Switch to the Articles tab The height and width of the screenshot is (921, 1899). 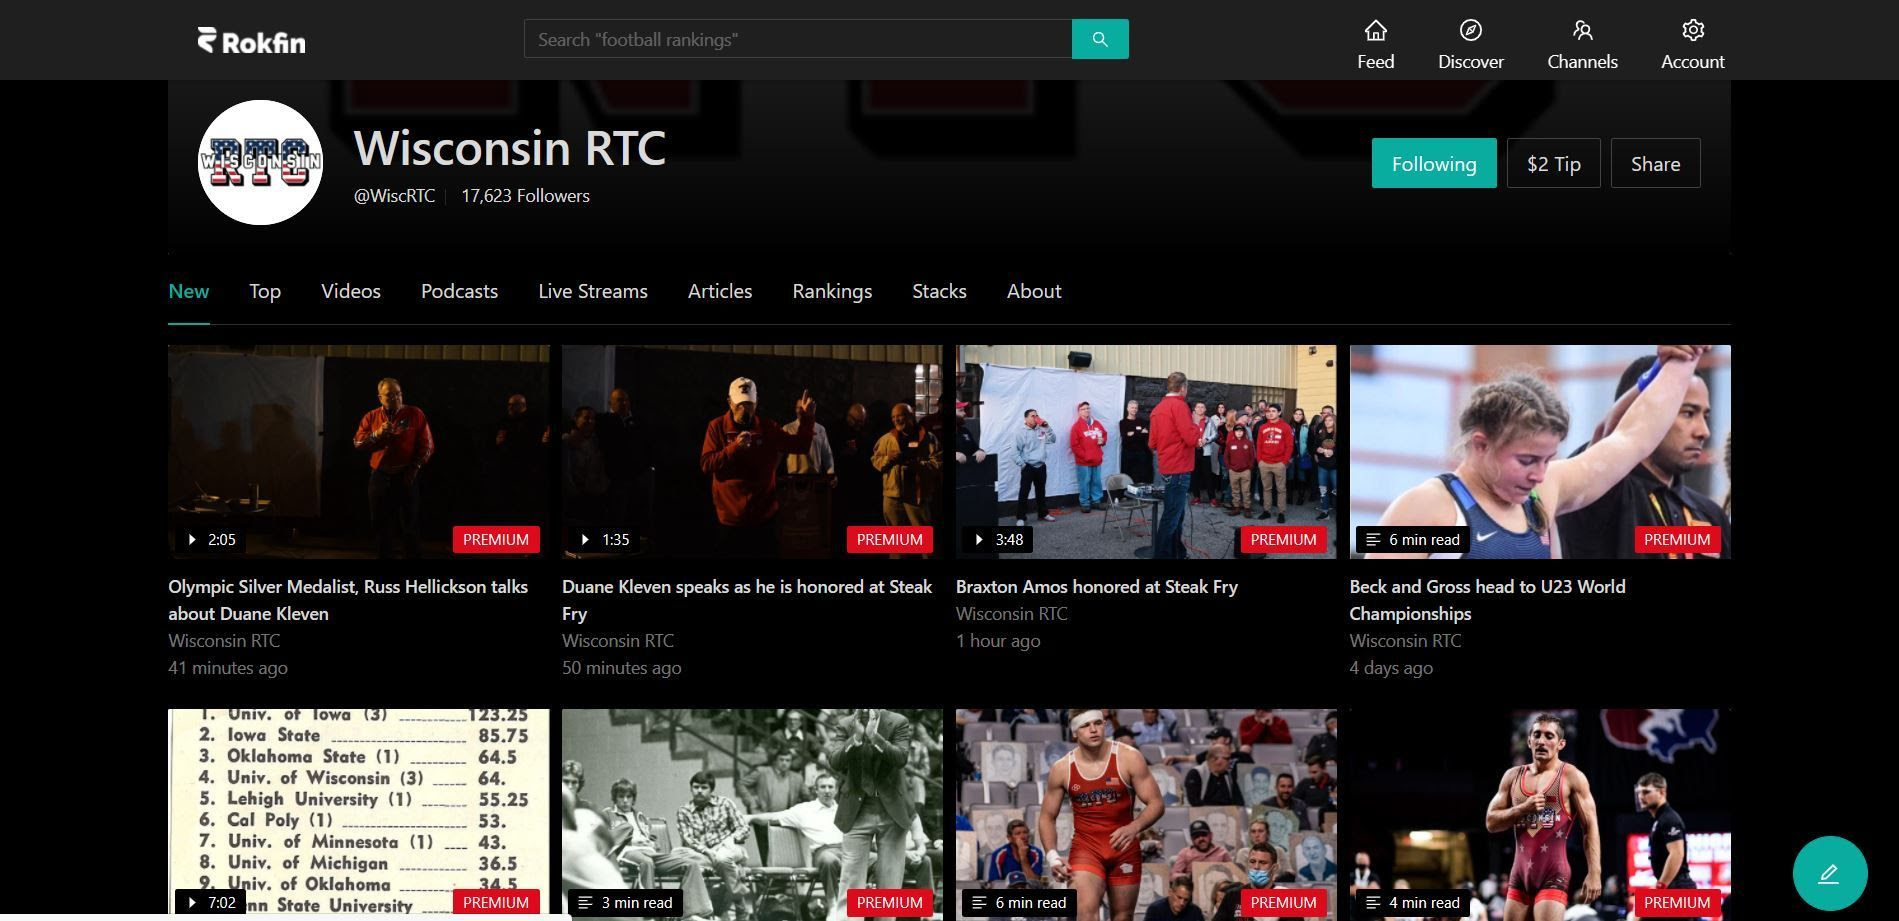pos(720,291)
